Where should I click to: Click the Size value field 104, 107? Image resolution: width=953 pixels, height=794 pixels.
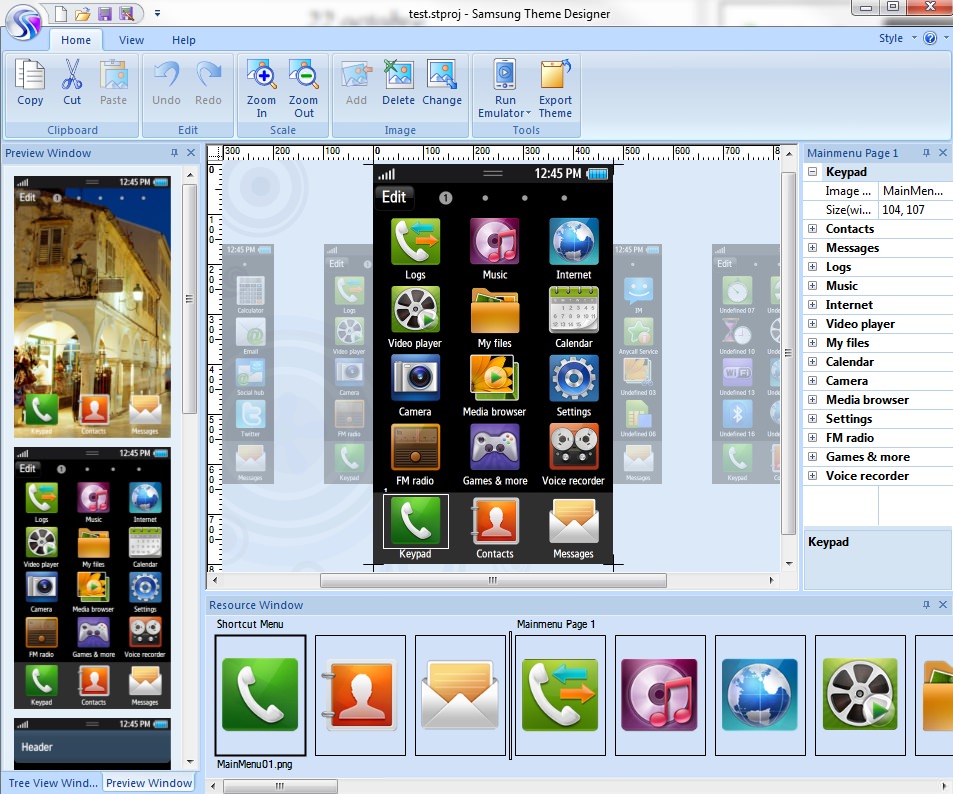[915, 210]
